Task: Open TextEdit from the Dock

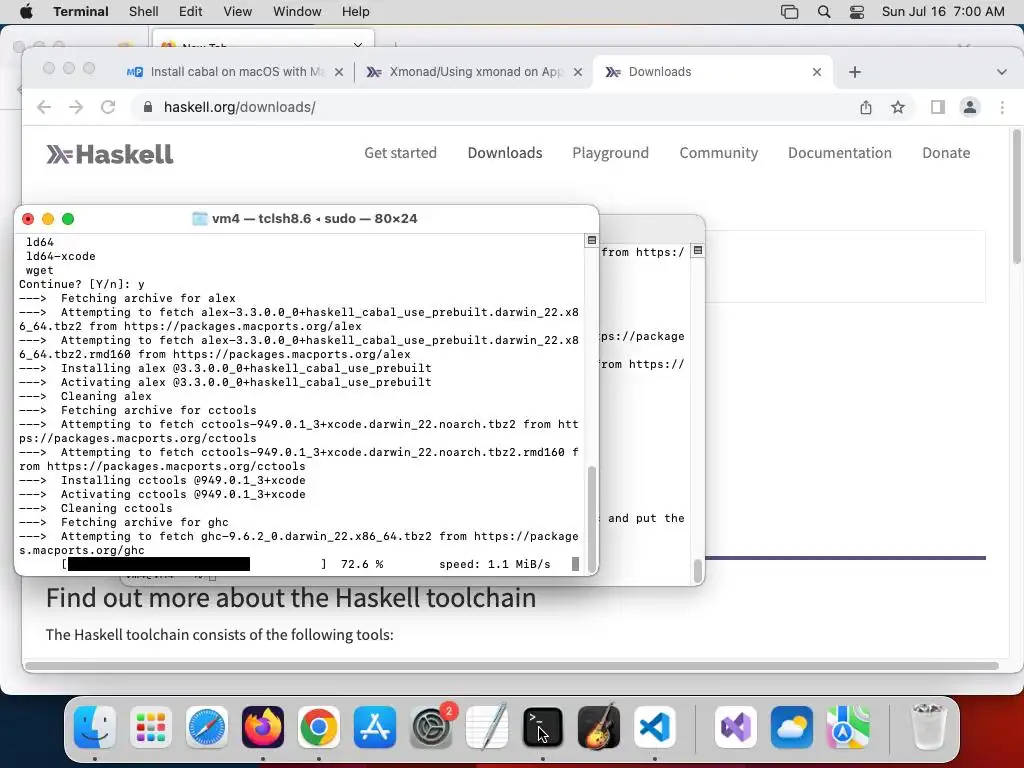Action: tap(487, 727)
